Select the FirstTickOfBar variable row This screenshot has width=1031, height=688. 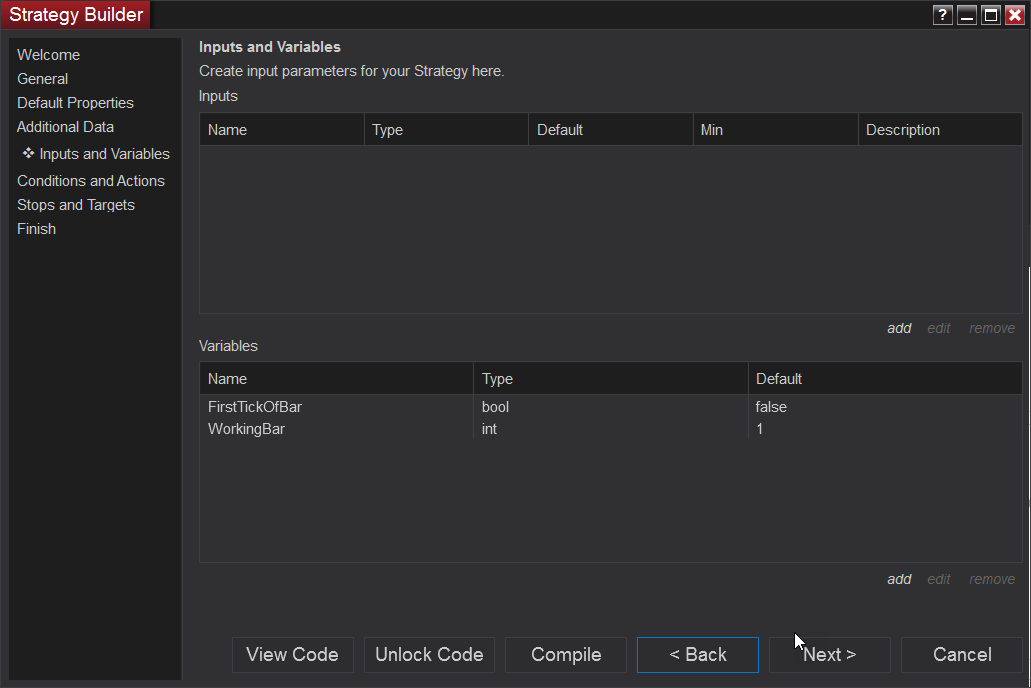(x=255, y=407)
